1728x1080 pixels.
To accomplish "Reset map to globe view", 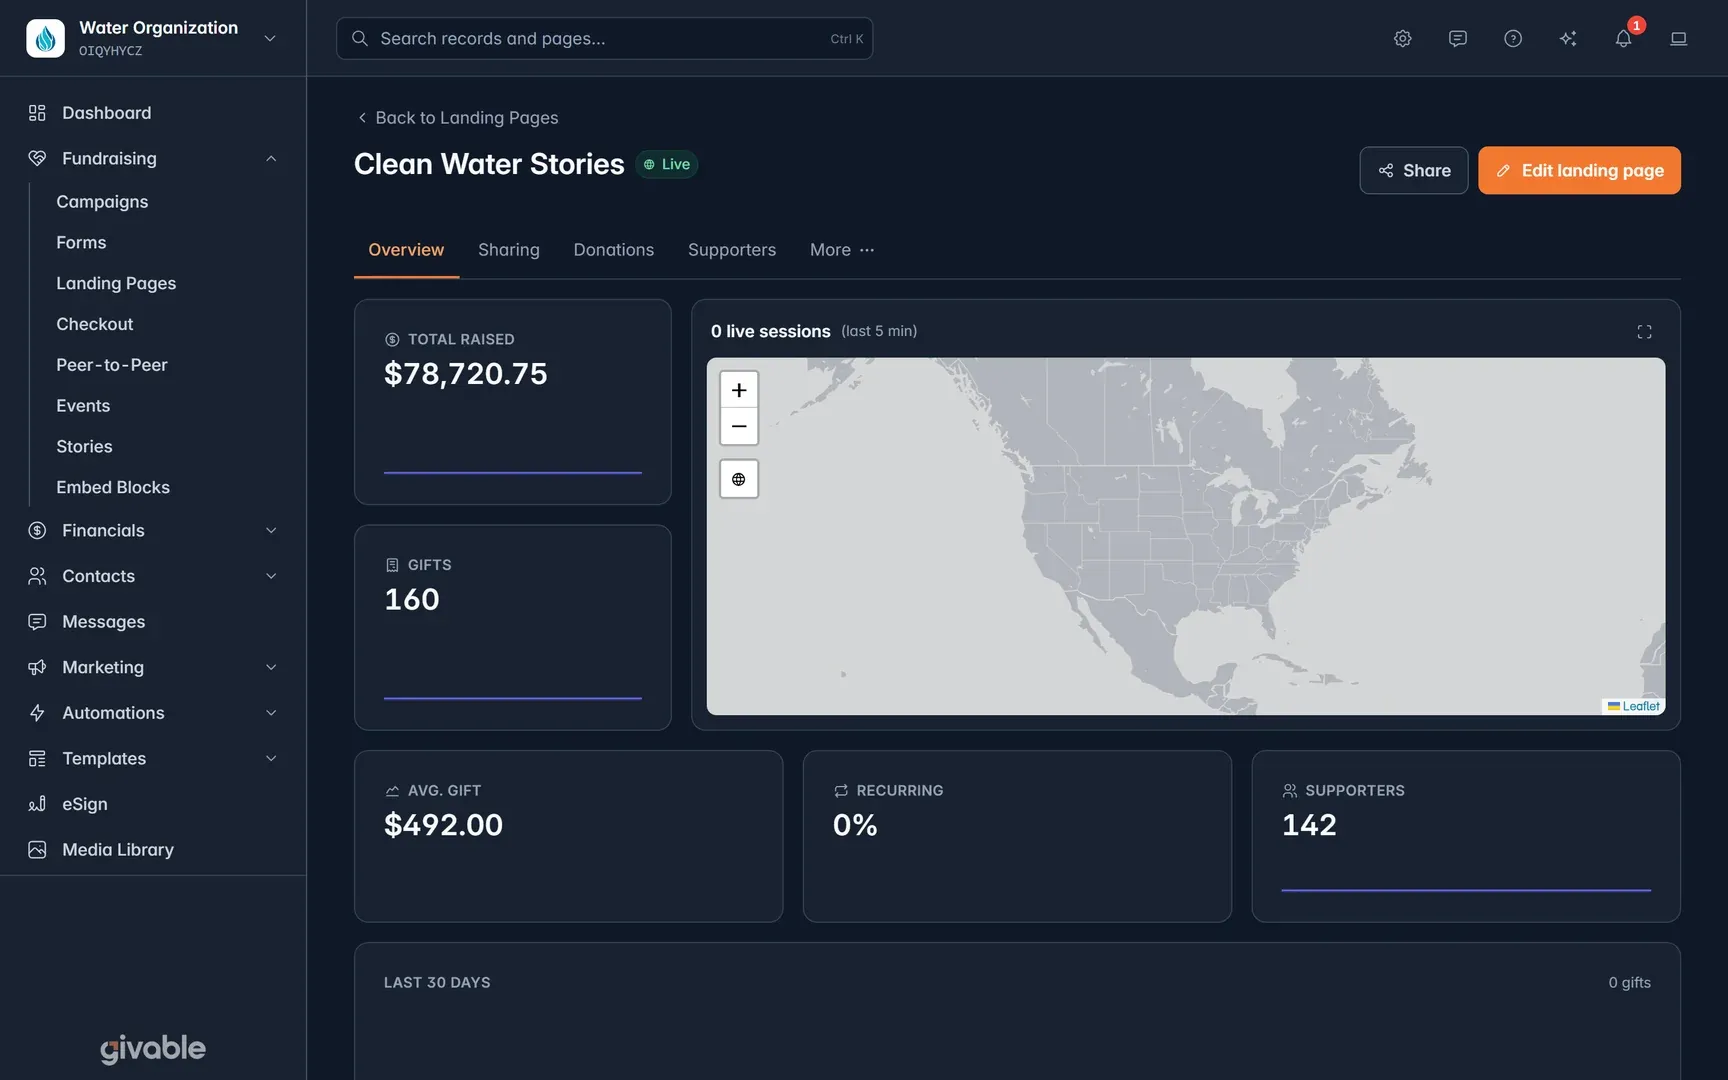I will coord(739,479).
